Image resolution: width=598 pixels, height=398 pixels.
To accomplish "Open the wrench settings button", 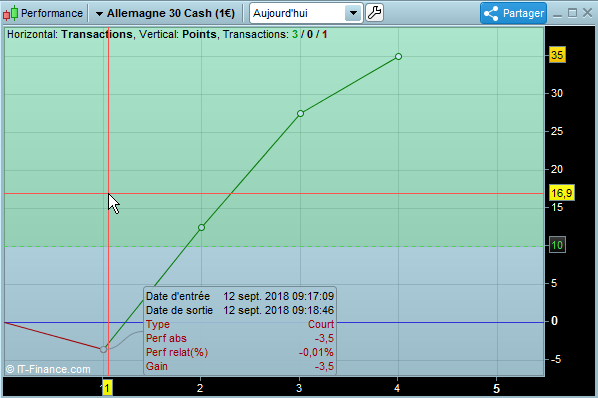I will 375,13.
